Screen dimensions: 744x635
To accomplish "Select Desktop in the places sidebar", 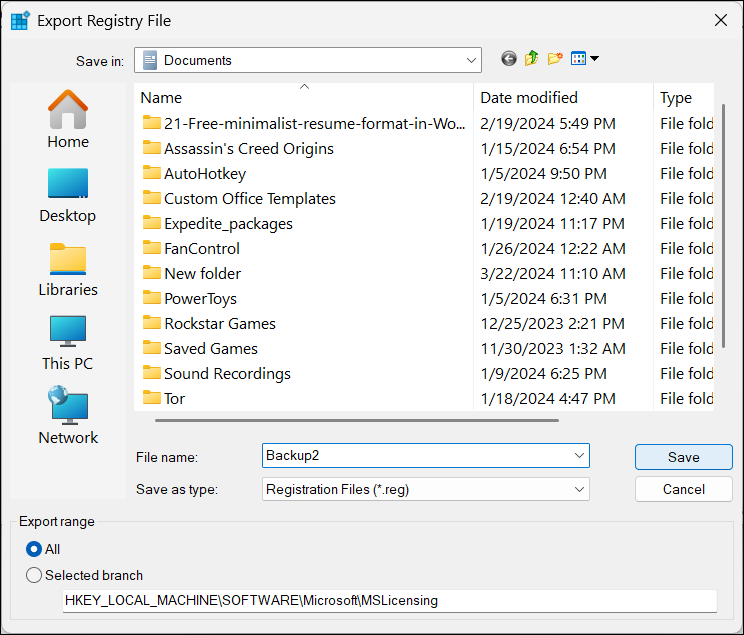I will pyautogui.click(x=68, y=195).
